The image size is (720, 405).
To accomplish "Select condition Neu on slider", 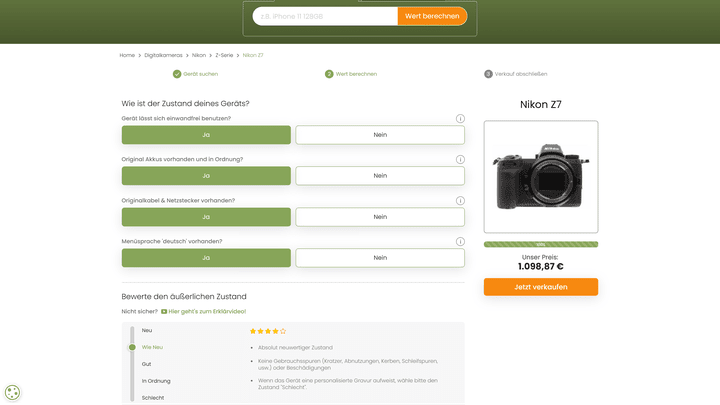I will pyautogui.click(x=147, y=330).
